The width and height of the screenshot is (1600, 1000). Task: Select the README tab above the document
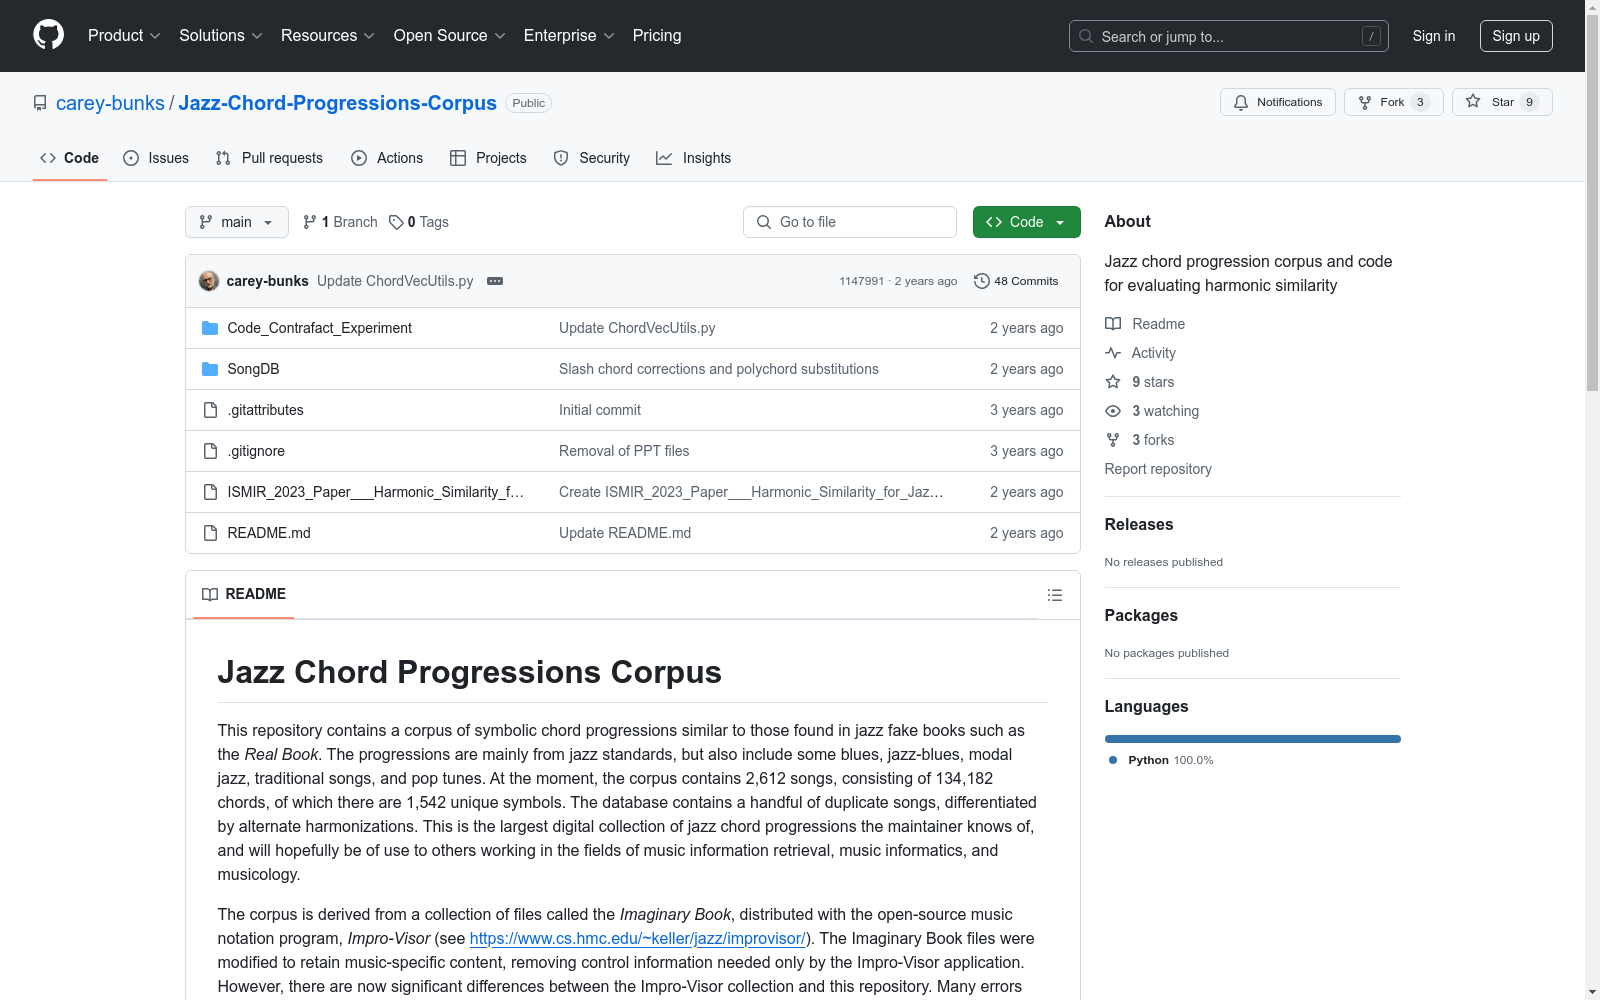(244, 594)
